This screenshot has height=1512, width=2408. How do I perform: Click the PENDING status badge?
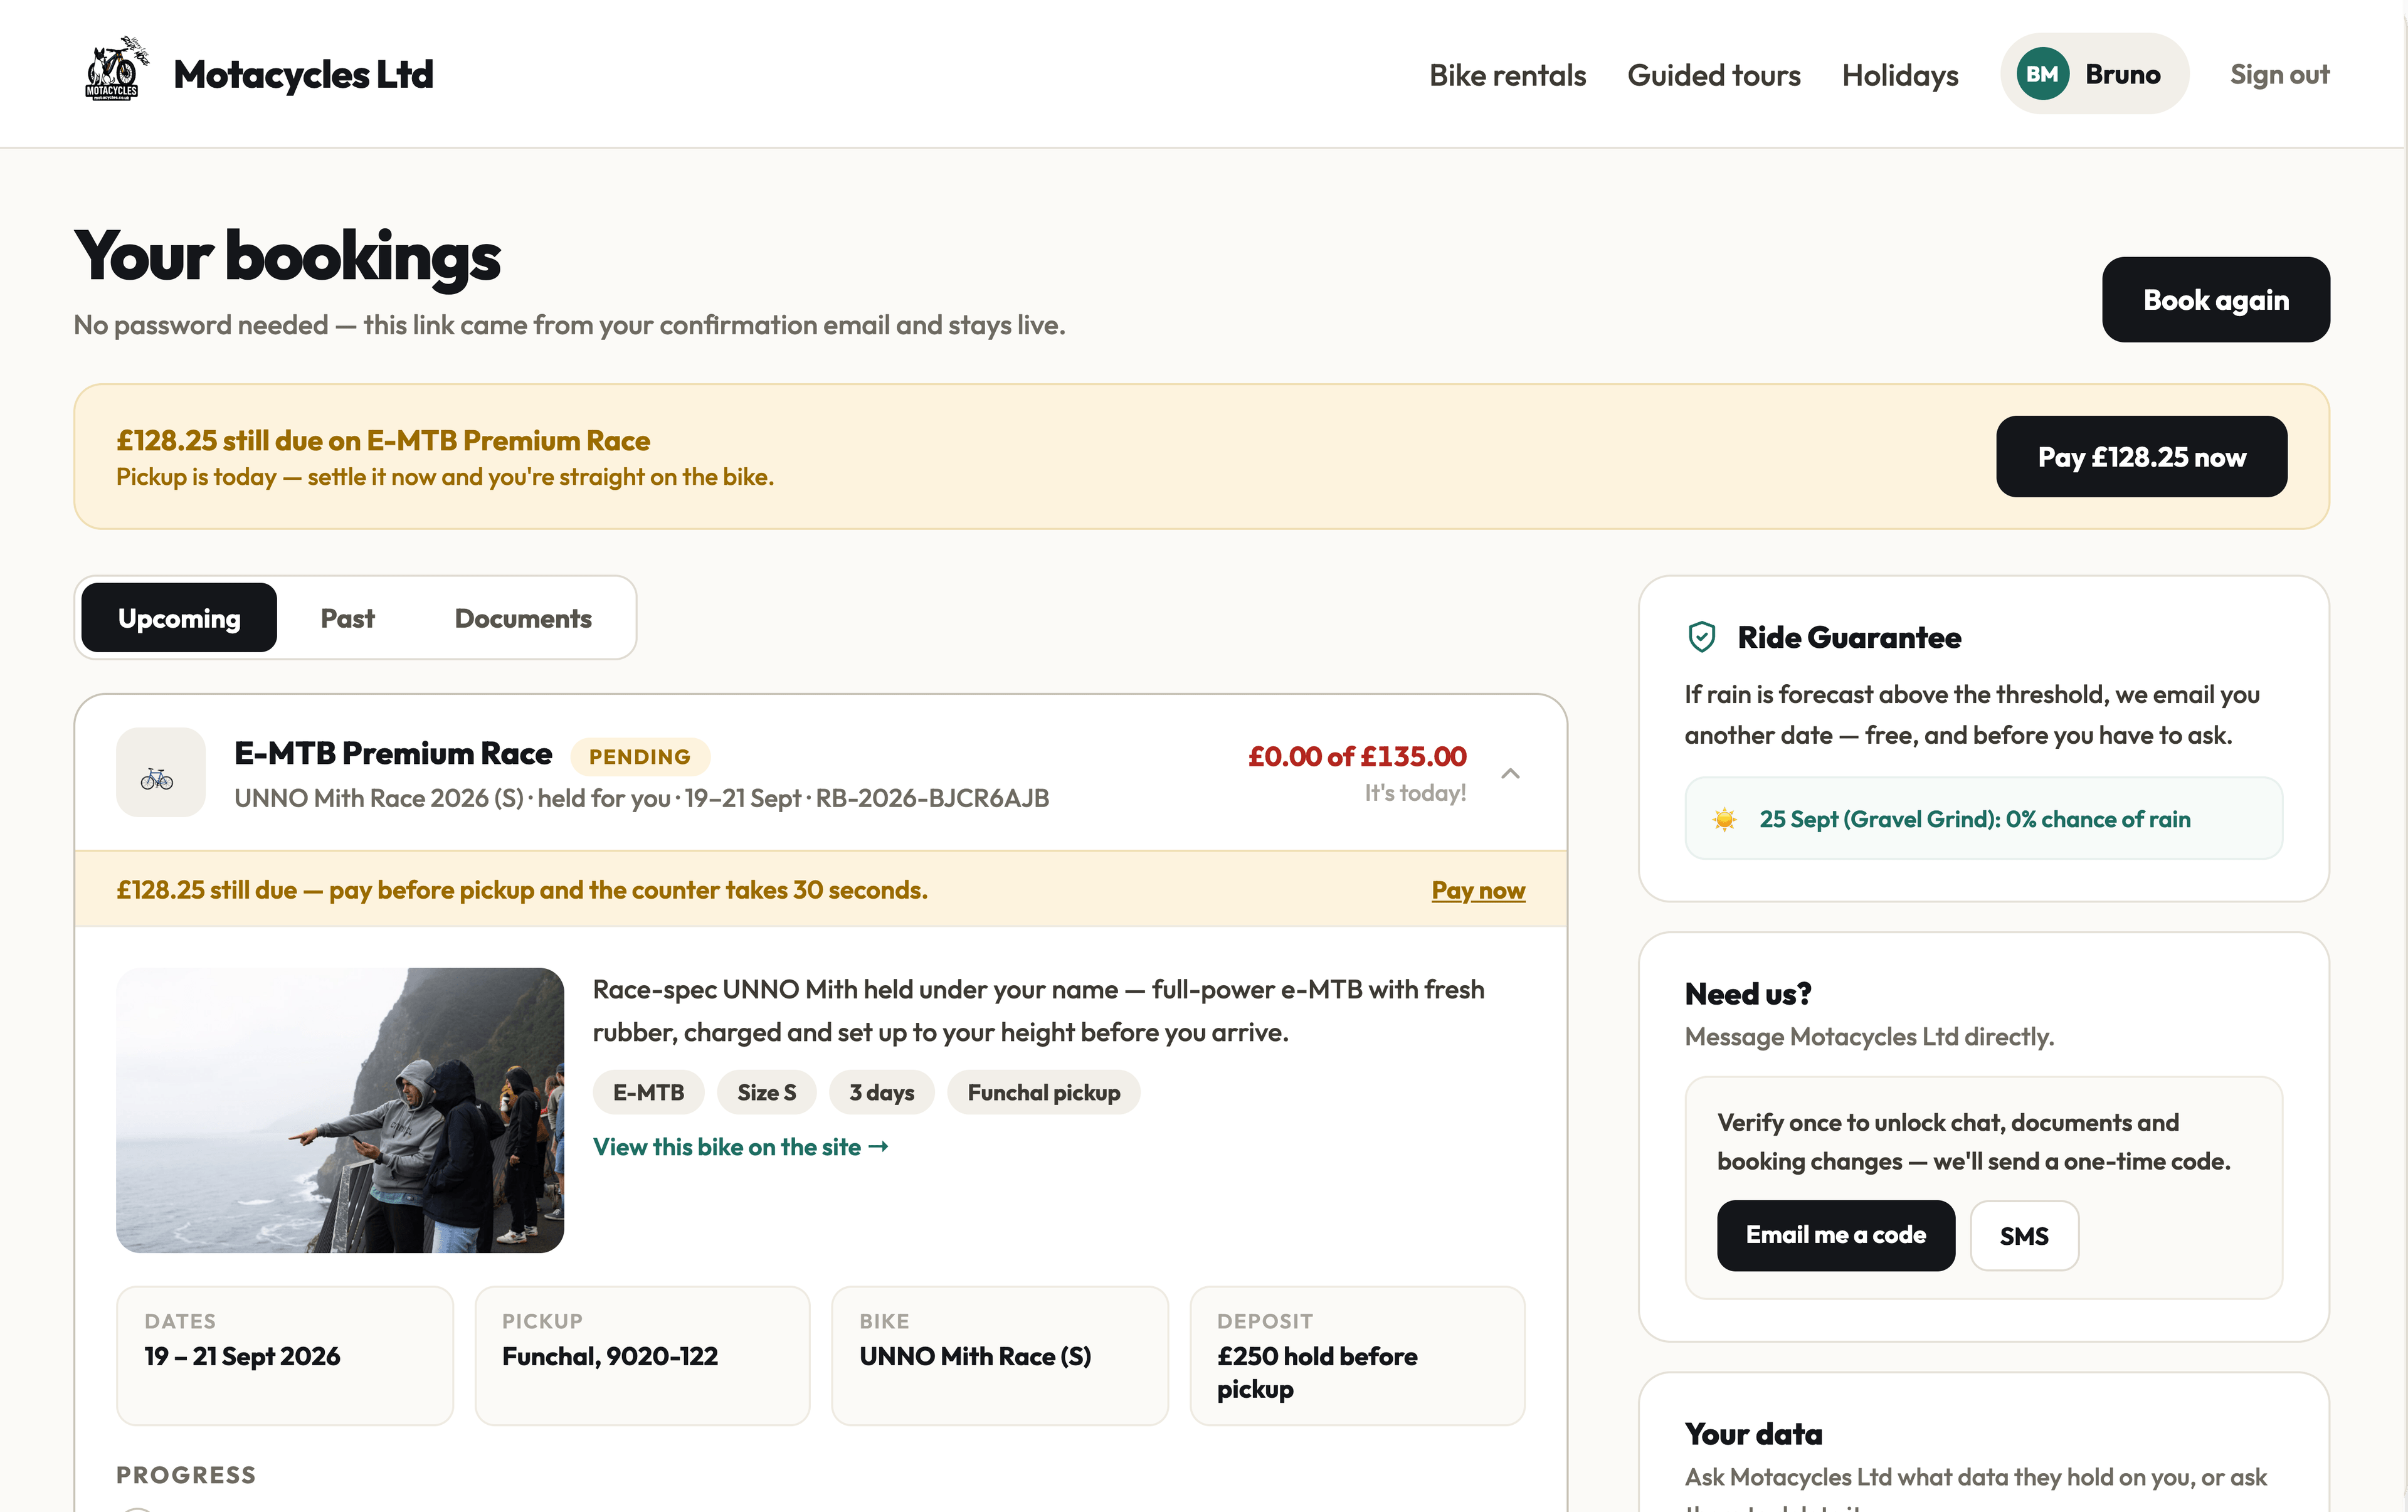tap(640, 756)
